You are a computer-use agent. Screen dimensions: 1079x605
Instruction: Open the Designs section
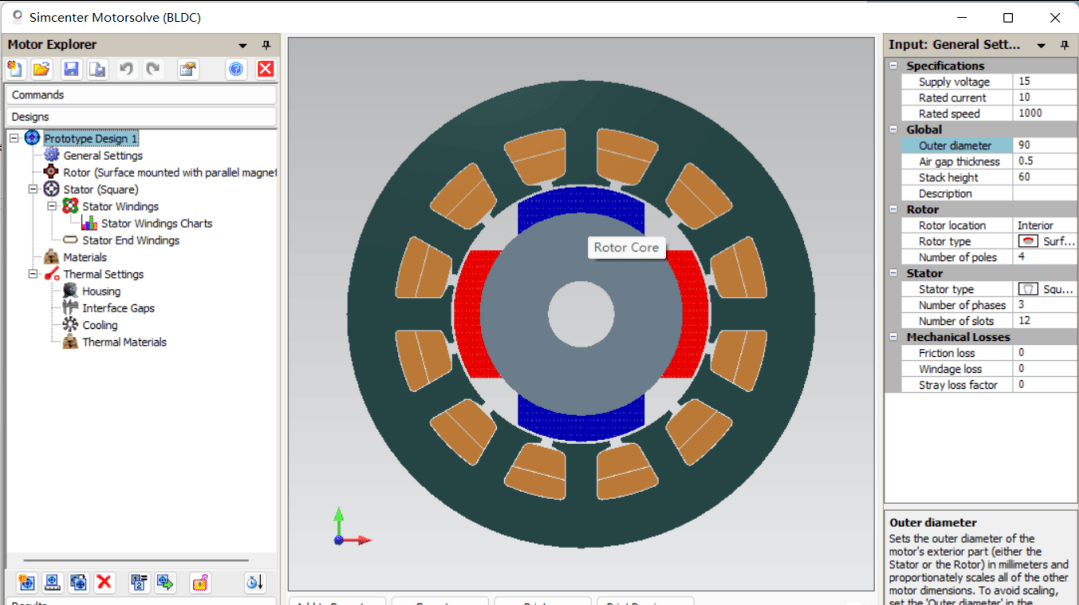pos(141,117)
